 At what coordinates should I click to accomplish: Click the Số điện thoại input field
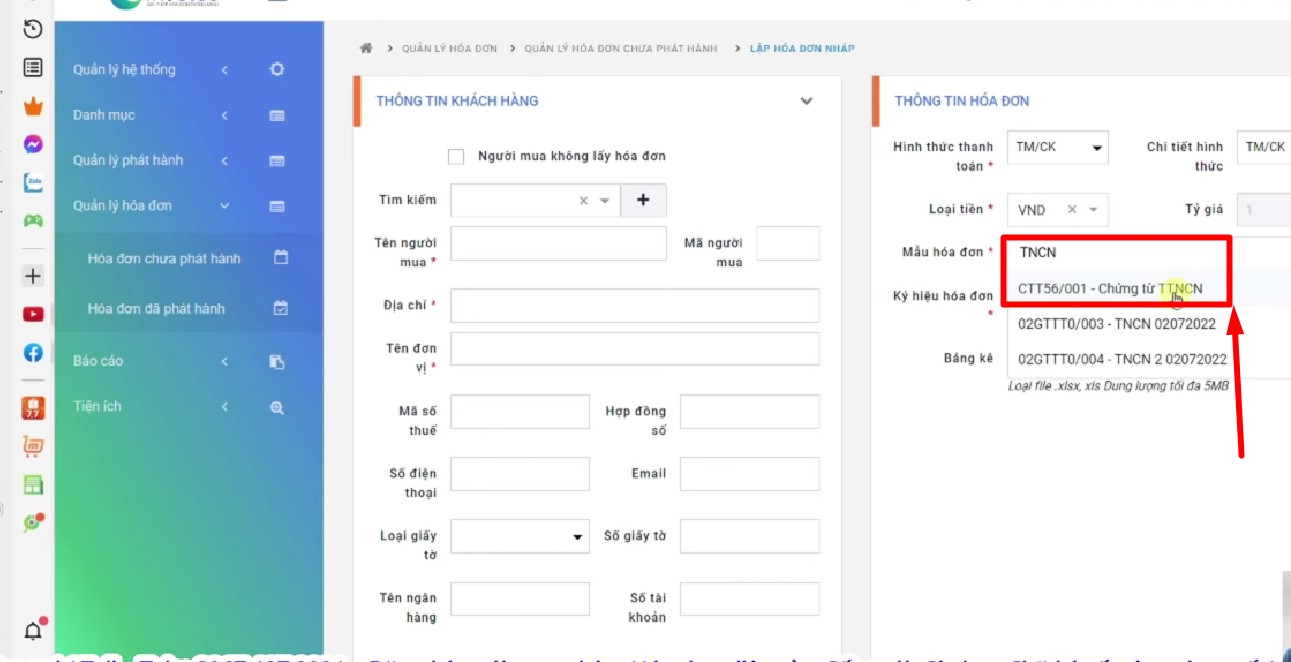pyautogui.click(x=520, y=474)
